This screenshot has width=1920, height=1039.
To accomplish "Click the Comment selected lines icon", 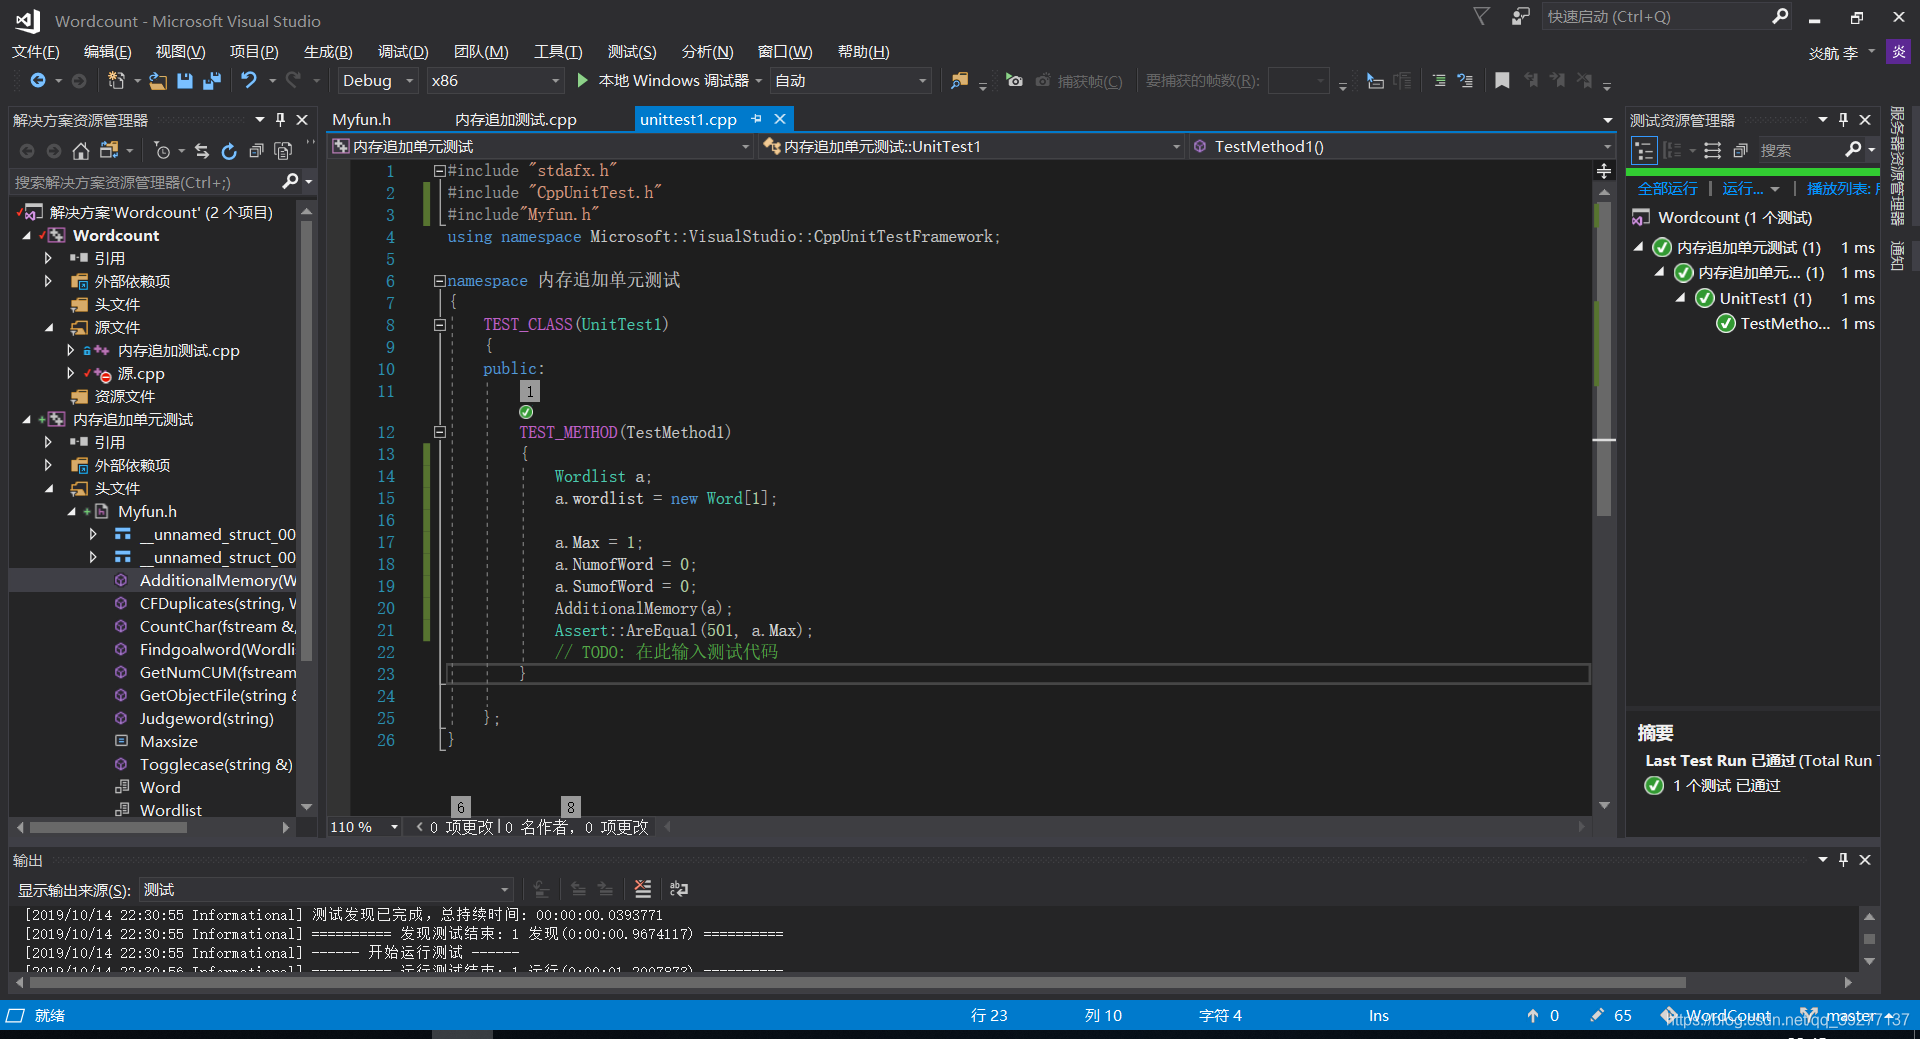I will tap(1439, 80).
